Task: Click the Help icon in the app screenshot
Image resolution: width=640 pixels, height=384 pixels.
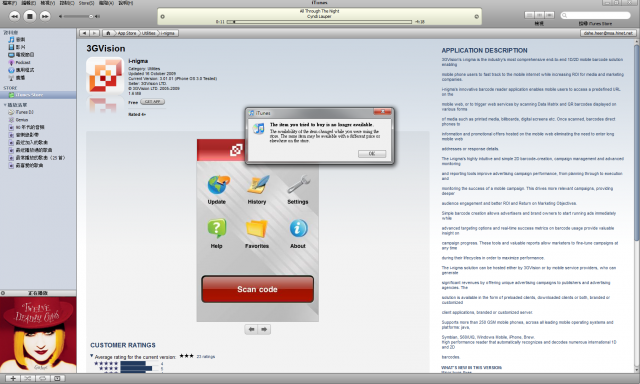Action: (217, 229)
